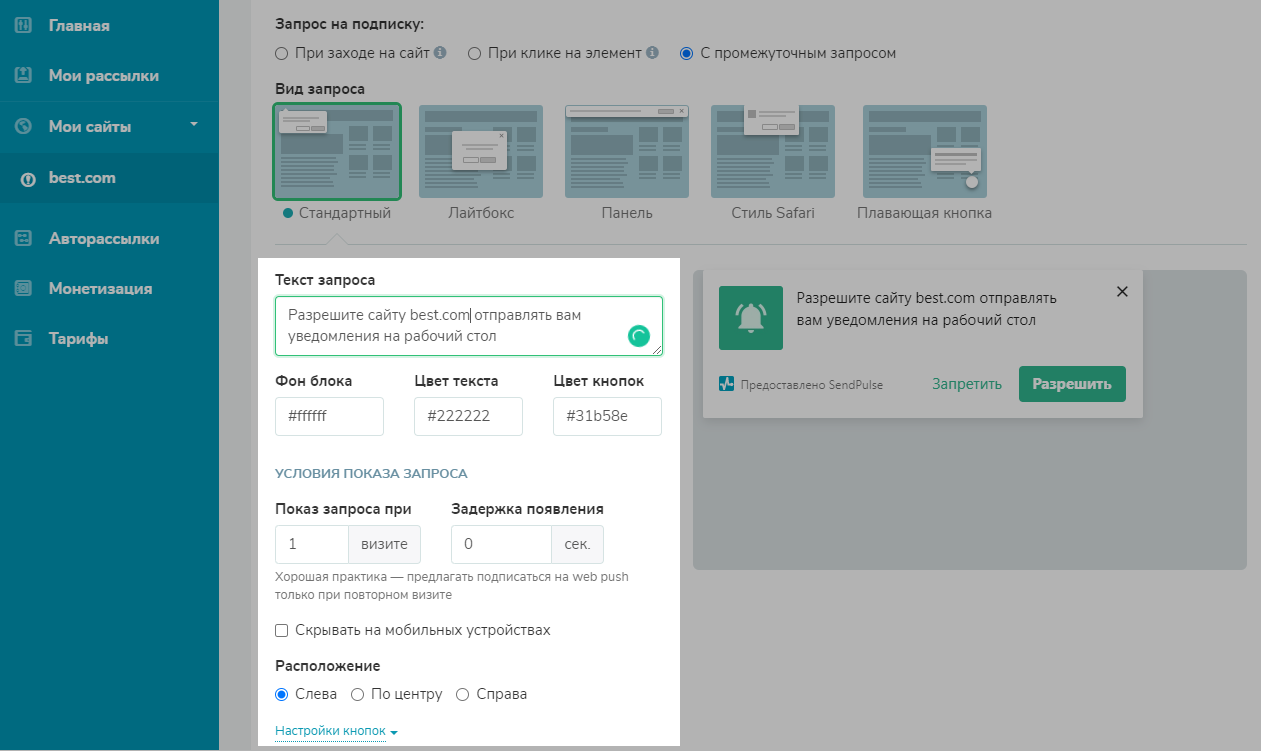1261x751 pixels.
Task: Open Монетизация in the sidebar
Action: pyautogui.click(x=100, y=289)
